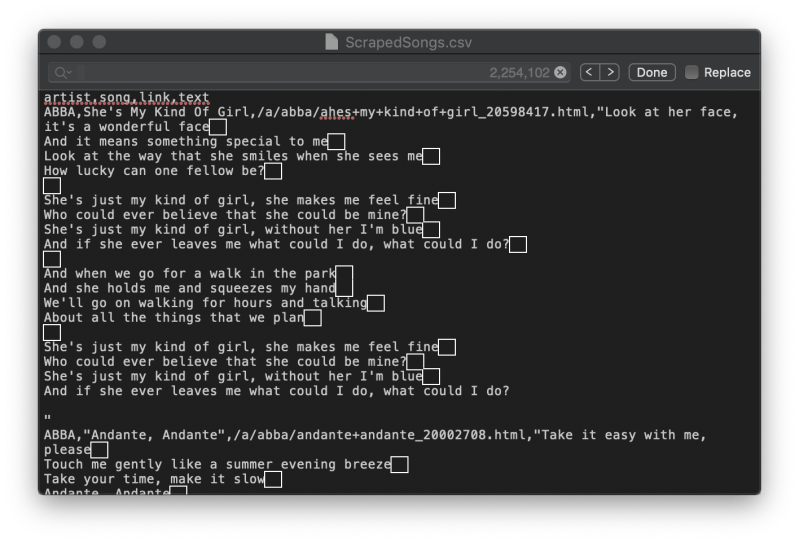Click the line 'Take your time, make it slow'
The image size is (799, 542).
pos(154,479)
